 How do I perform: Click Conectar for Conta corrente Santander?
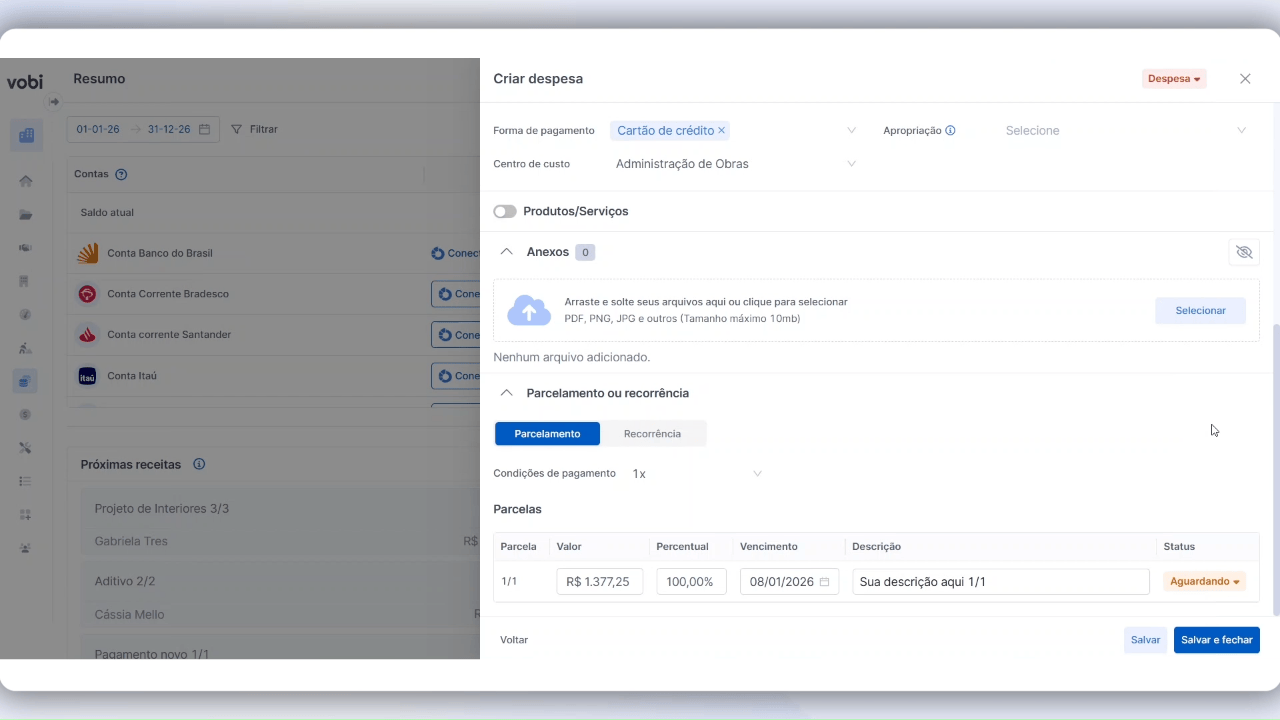coord(456,335)
